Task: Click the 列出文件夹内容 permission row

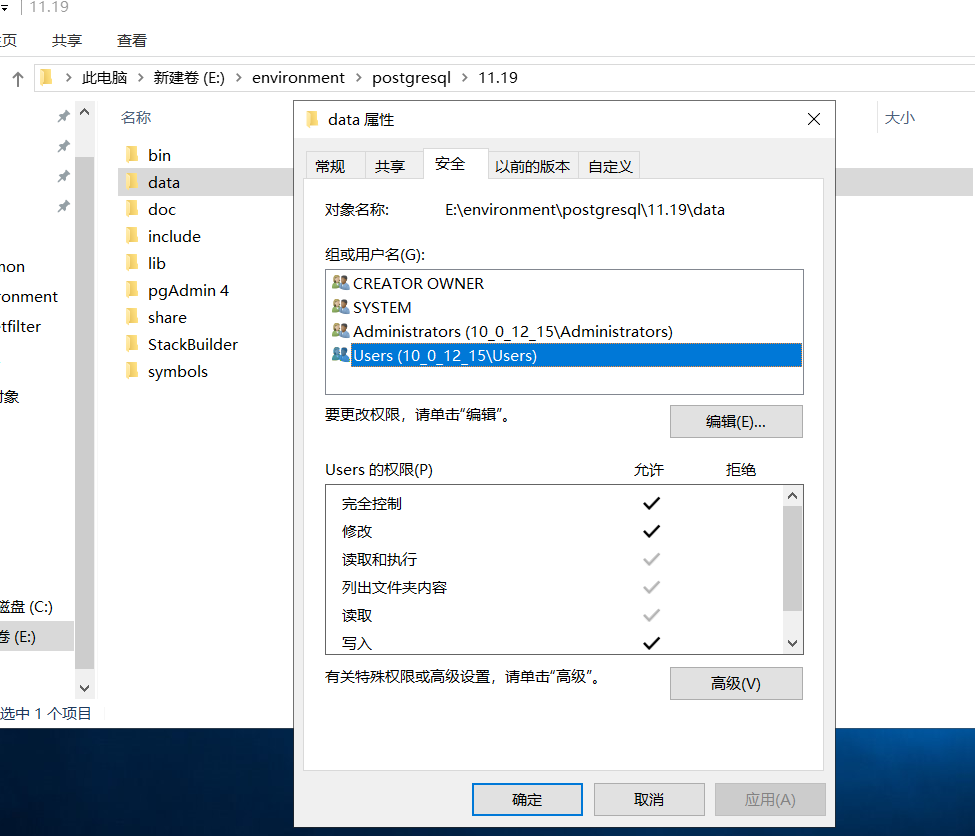Action: [x=553, y=587]
